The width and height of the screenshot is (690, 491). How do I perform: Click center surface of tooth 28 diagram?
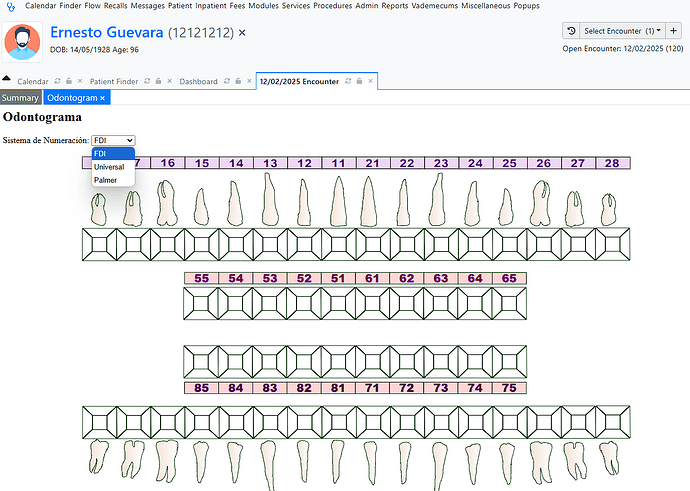612,244
